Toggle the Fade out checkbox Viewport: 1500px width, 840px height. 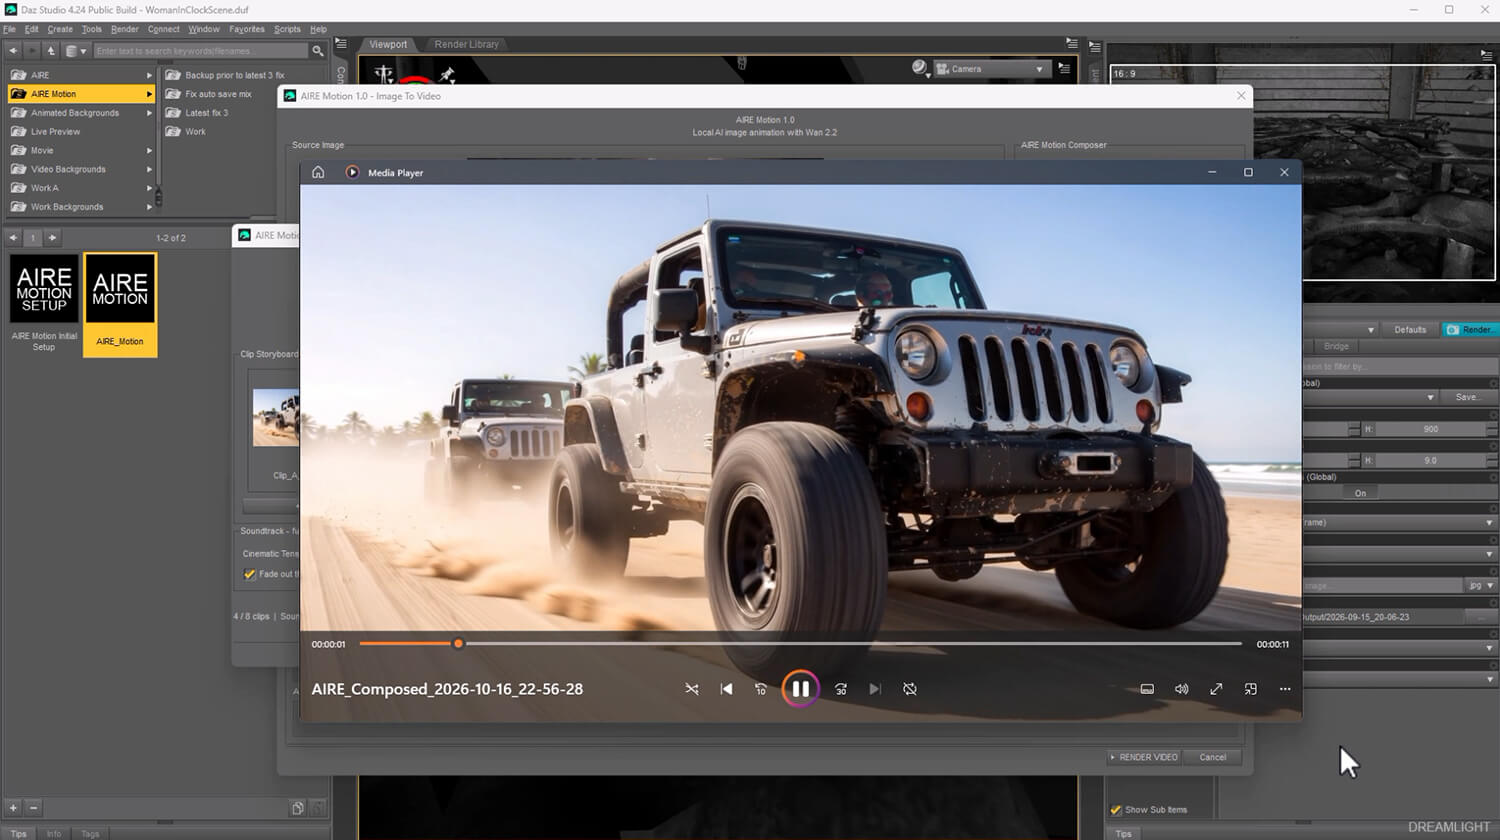click(x=250, y=574)
